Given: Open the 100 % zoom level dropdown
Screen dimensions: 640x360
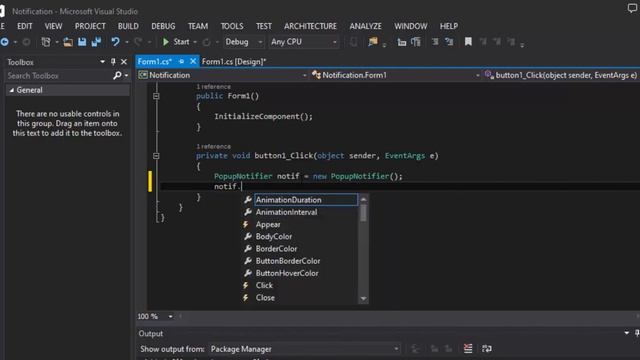Looking at the screenshot, I should [x=155, y=316].
